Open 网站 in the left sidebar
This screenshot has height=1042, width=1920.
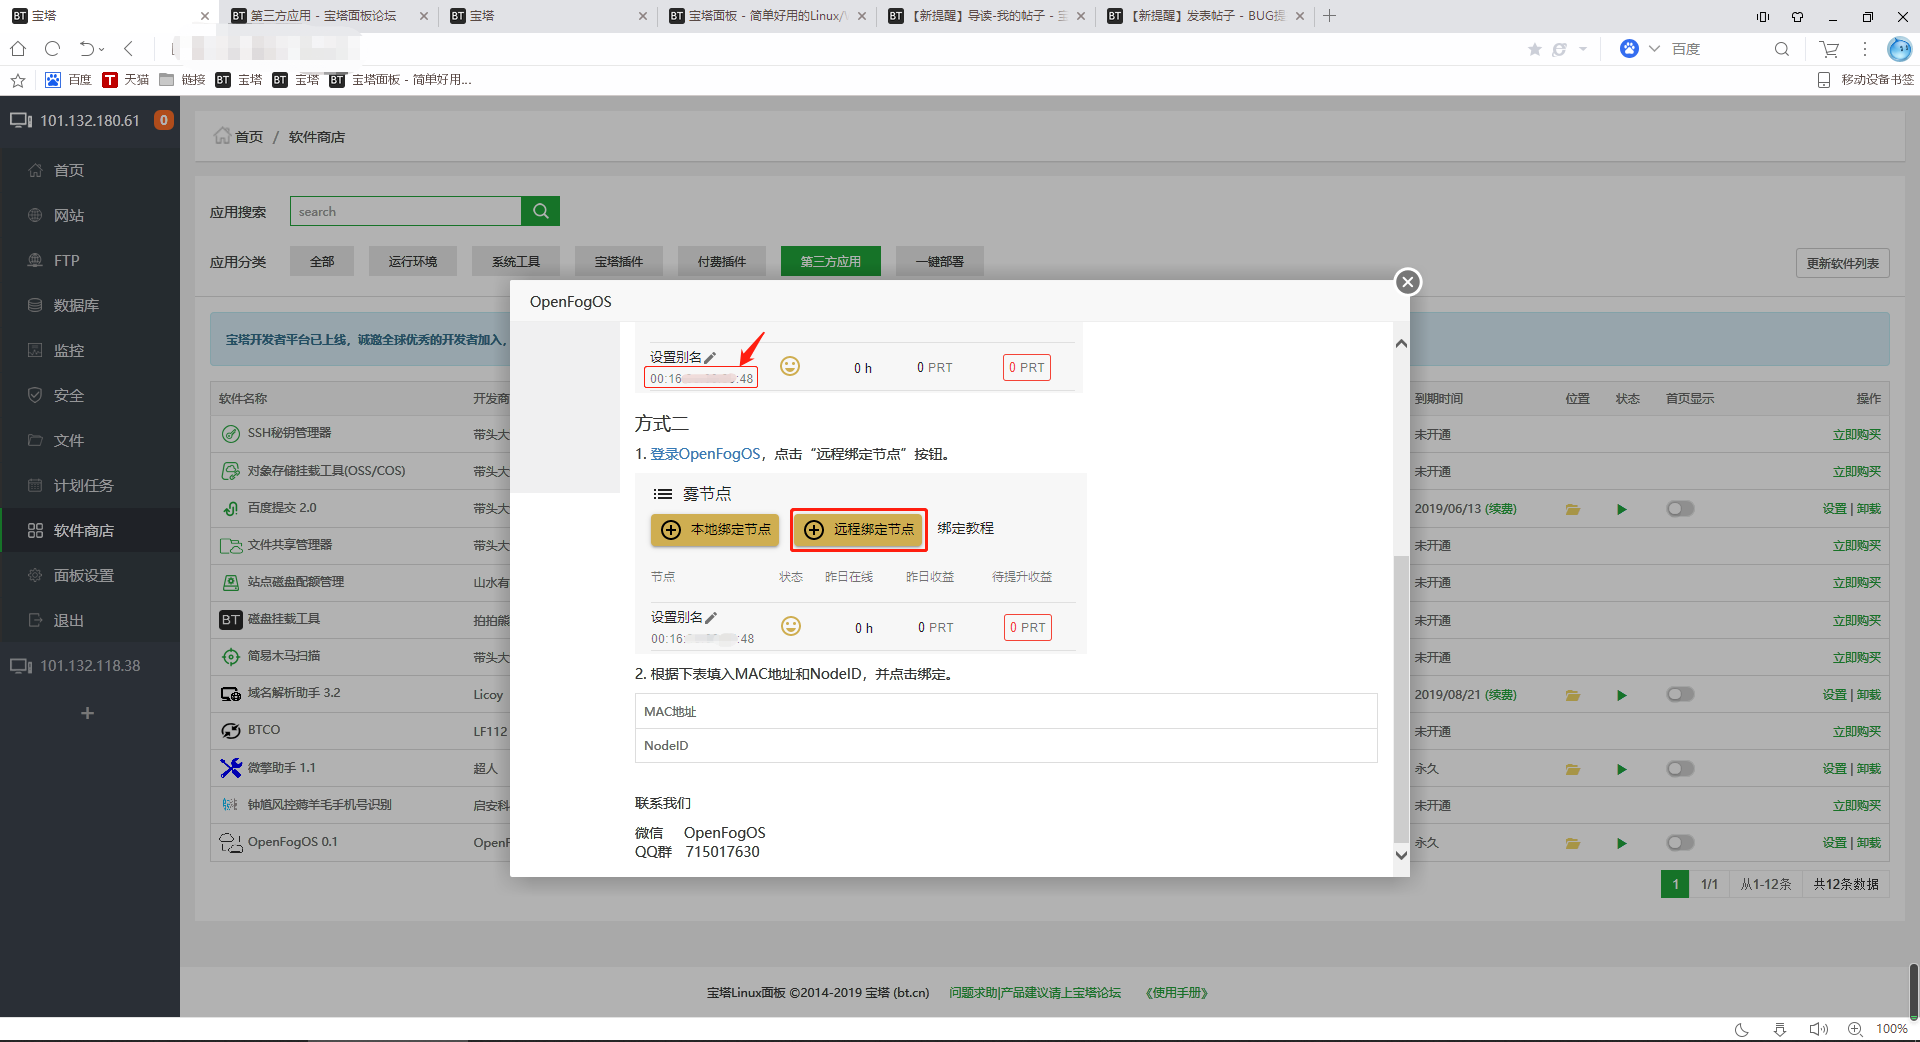click(x=68, y=216)
